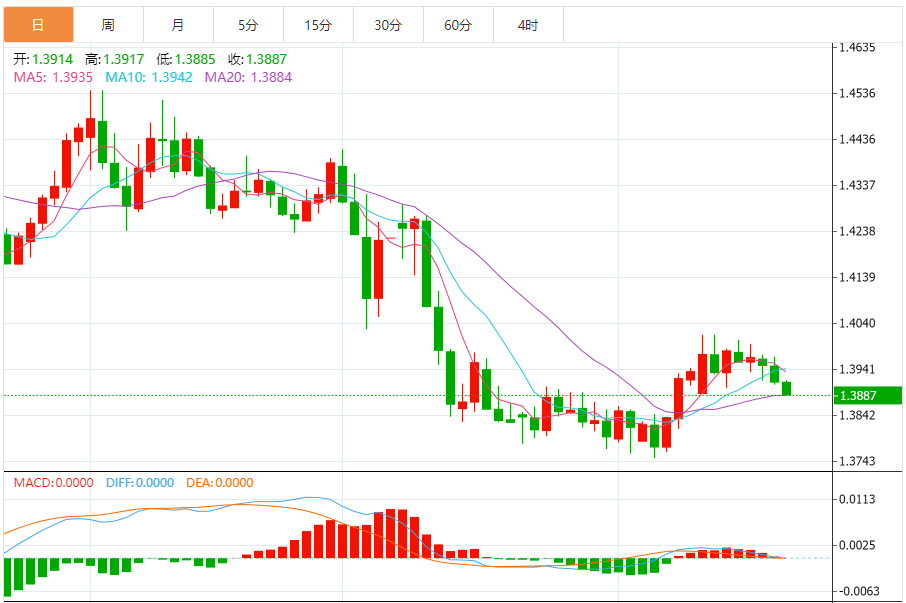Click the 1.3743 price axis label
906x603 pixels.
(x=857, y=461)
